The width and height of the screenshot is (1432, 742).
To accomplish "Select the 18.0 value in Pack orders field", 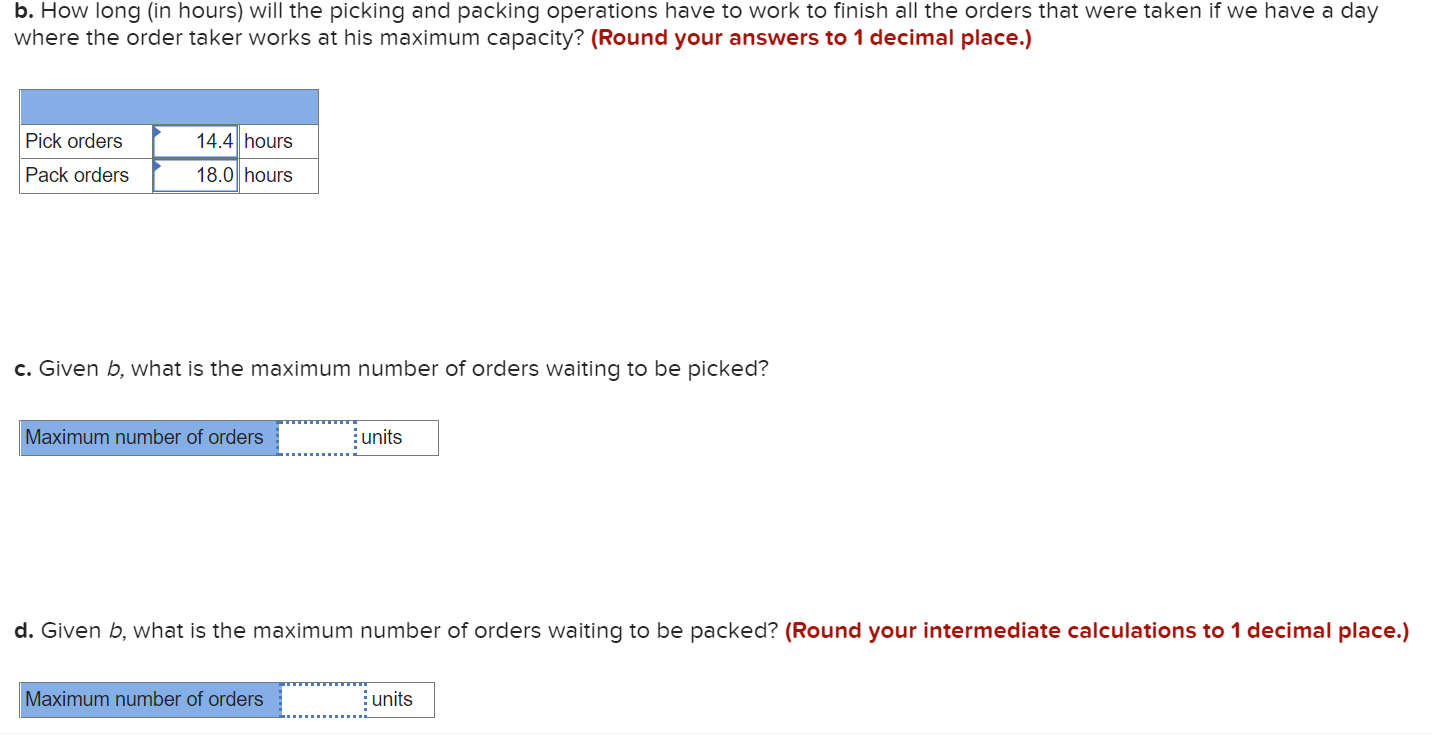I will (x=210, y=175).
